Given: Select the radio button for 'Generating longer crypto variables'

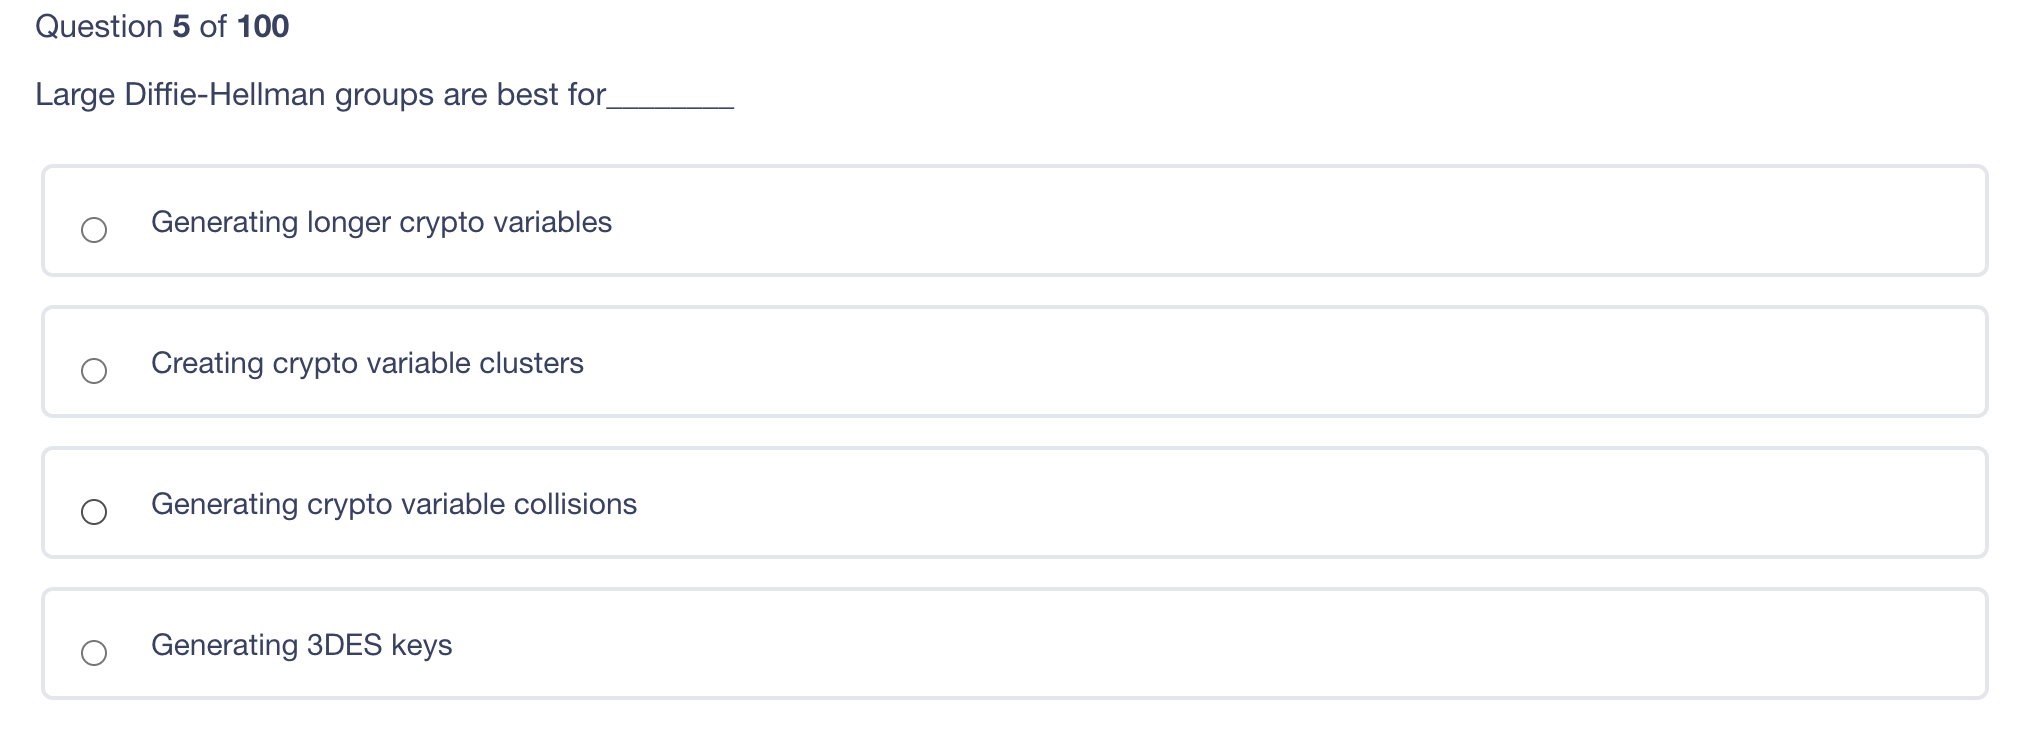Looking at the screenshot, I should tap(95, 231).
